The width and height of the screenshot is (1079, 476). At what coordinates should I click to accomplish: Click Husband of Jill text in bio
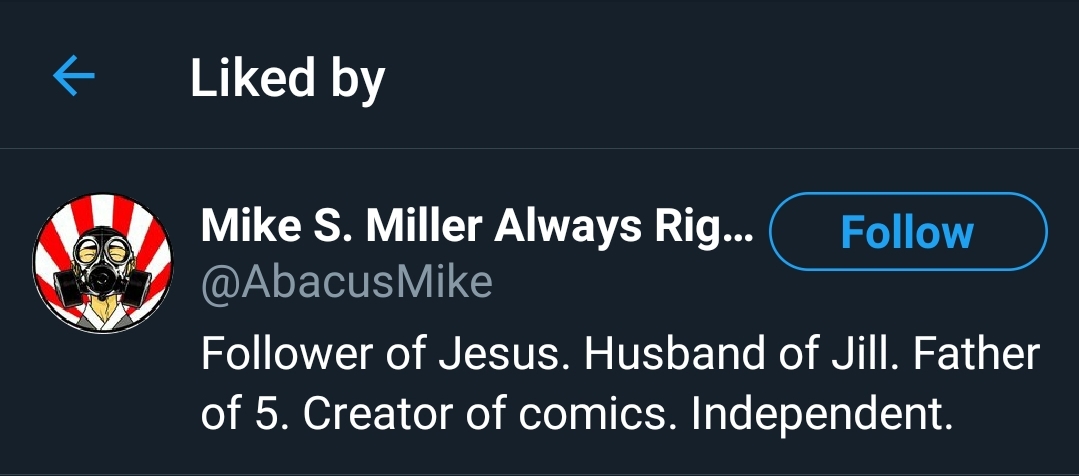pos(731,354)
